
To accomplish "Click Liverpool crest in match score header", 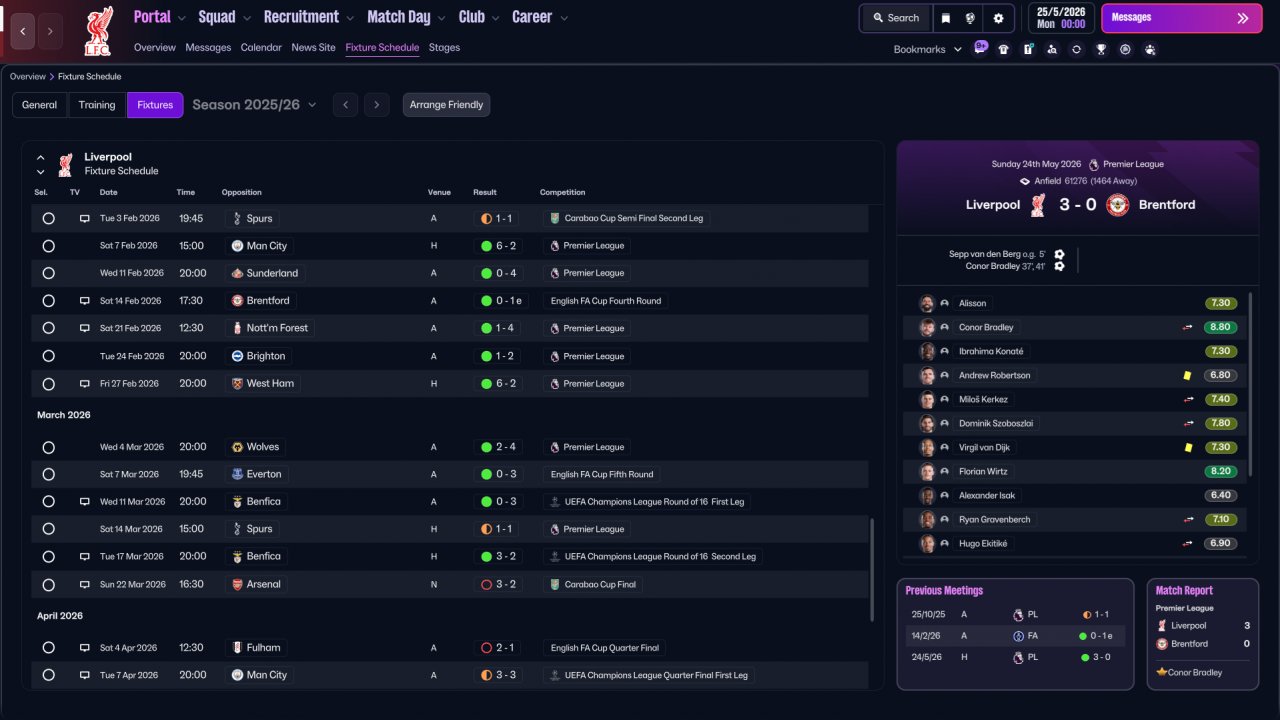I will 1039,205.
